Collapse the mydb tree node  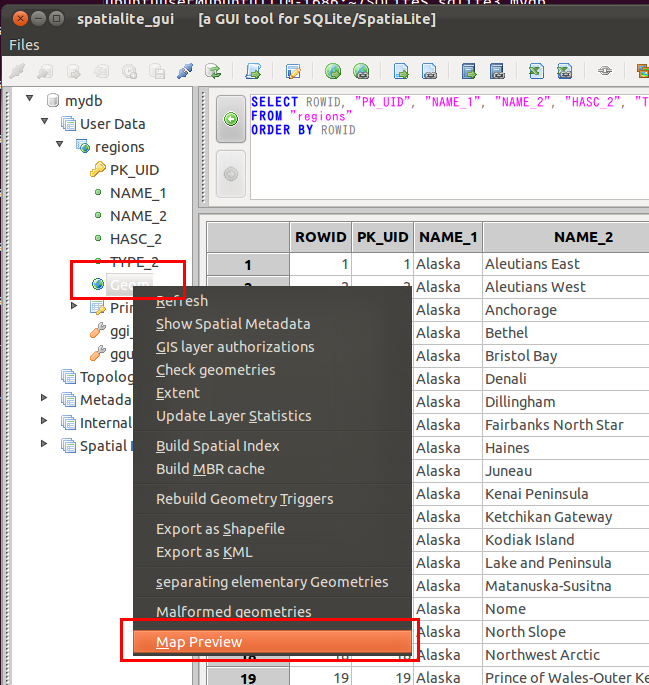(x=29, y=98)
